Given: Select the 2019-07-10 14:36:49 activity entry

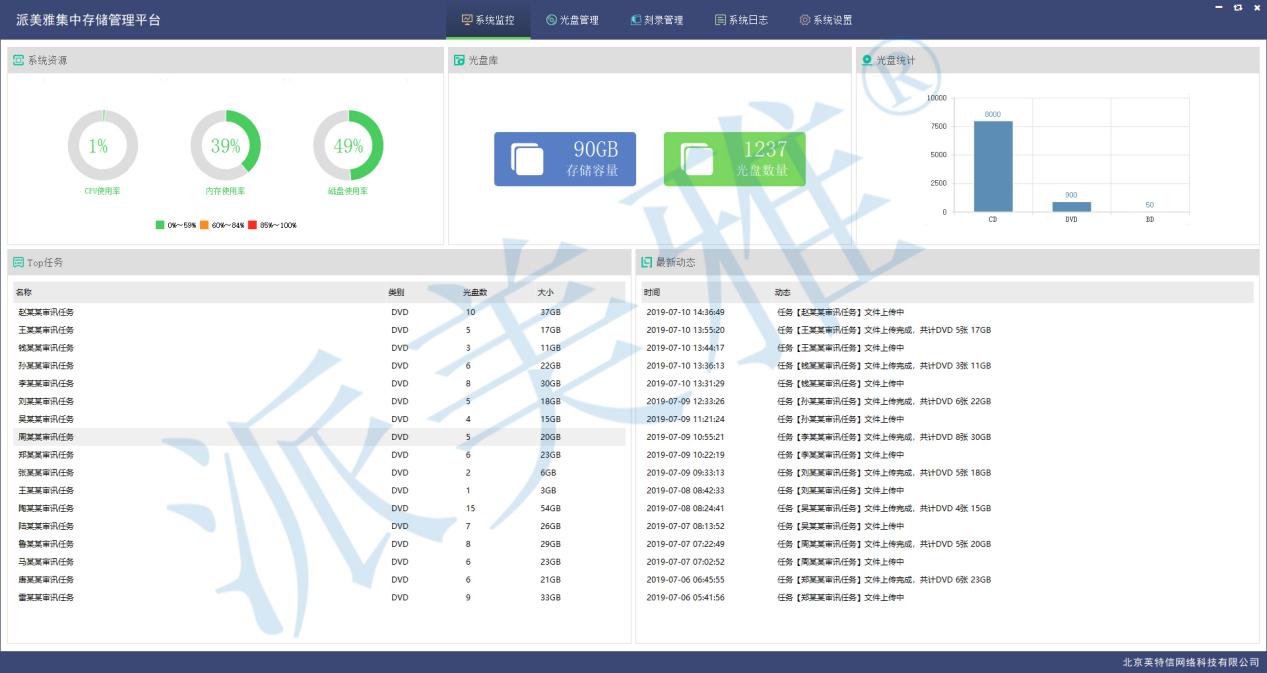Looking at the screenshot, I should click(x=686, y=312).
